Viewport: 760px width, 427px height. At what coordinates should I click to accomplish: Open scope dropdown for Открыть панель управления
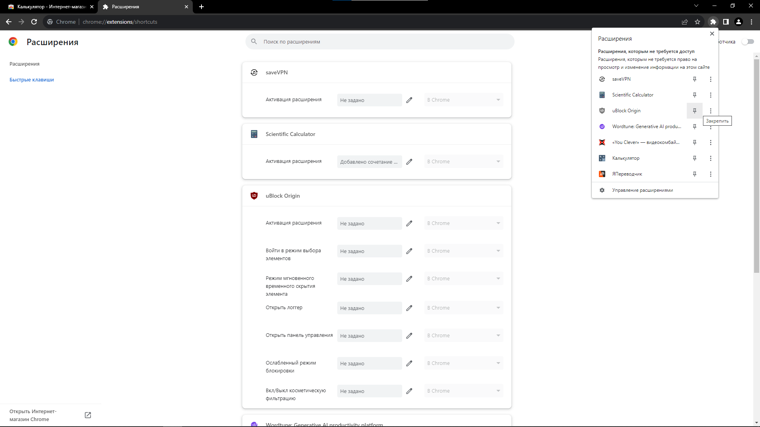coord(463,335)
